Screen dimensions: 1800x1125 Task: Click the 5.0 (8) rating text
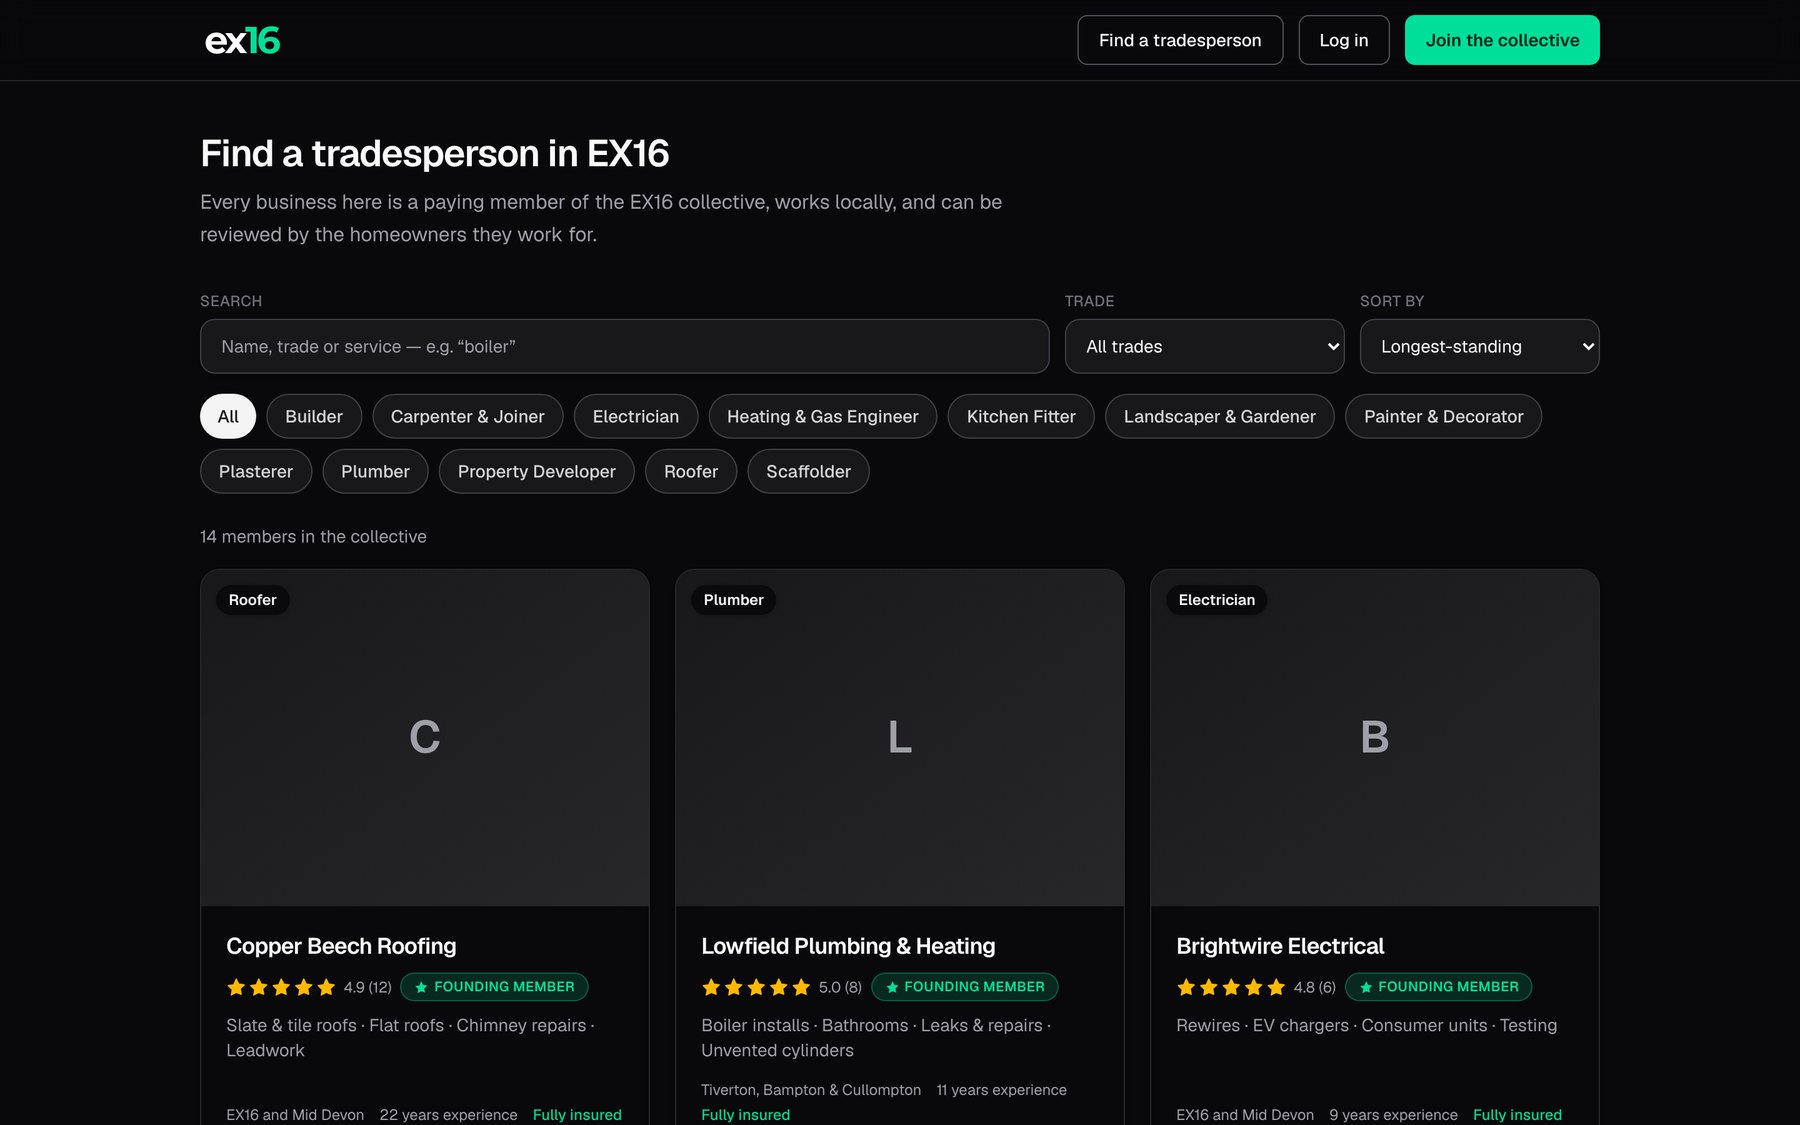pos(840,987)
